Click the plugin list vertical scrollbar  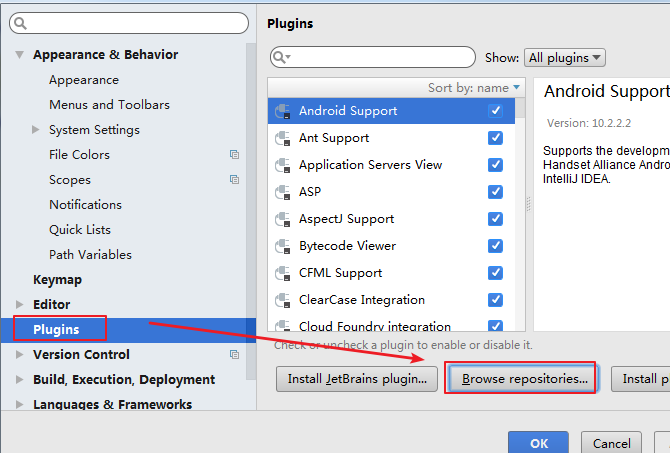click(520, 214)
